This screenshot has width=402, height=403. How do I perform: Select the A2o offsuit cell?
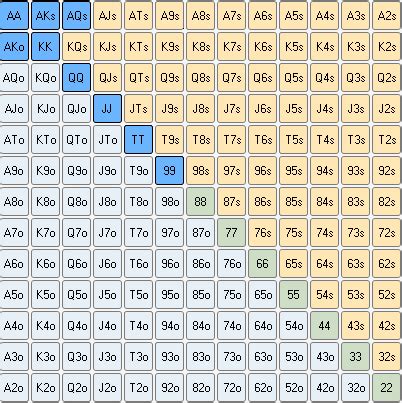14,387
